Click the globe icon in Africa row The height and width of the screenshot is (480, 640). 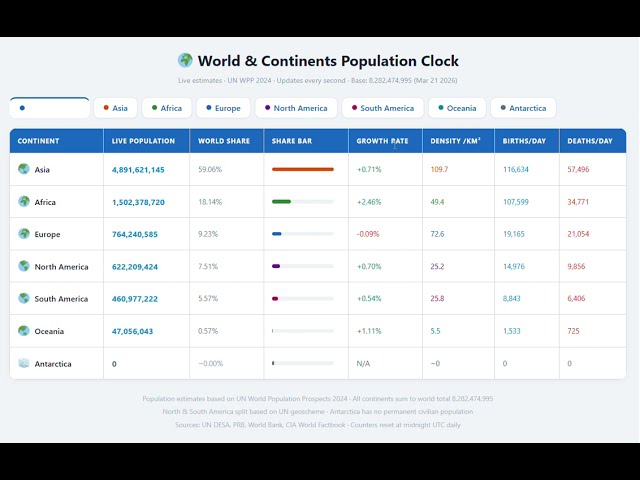[24, 201]
